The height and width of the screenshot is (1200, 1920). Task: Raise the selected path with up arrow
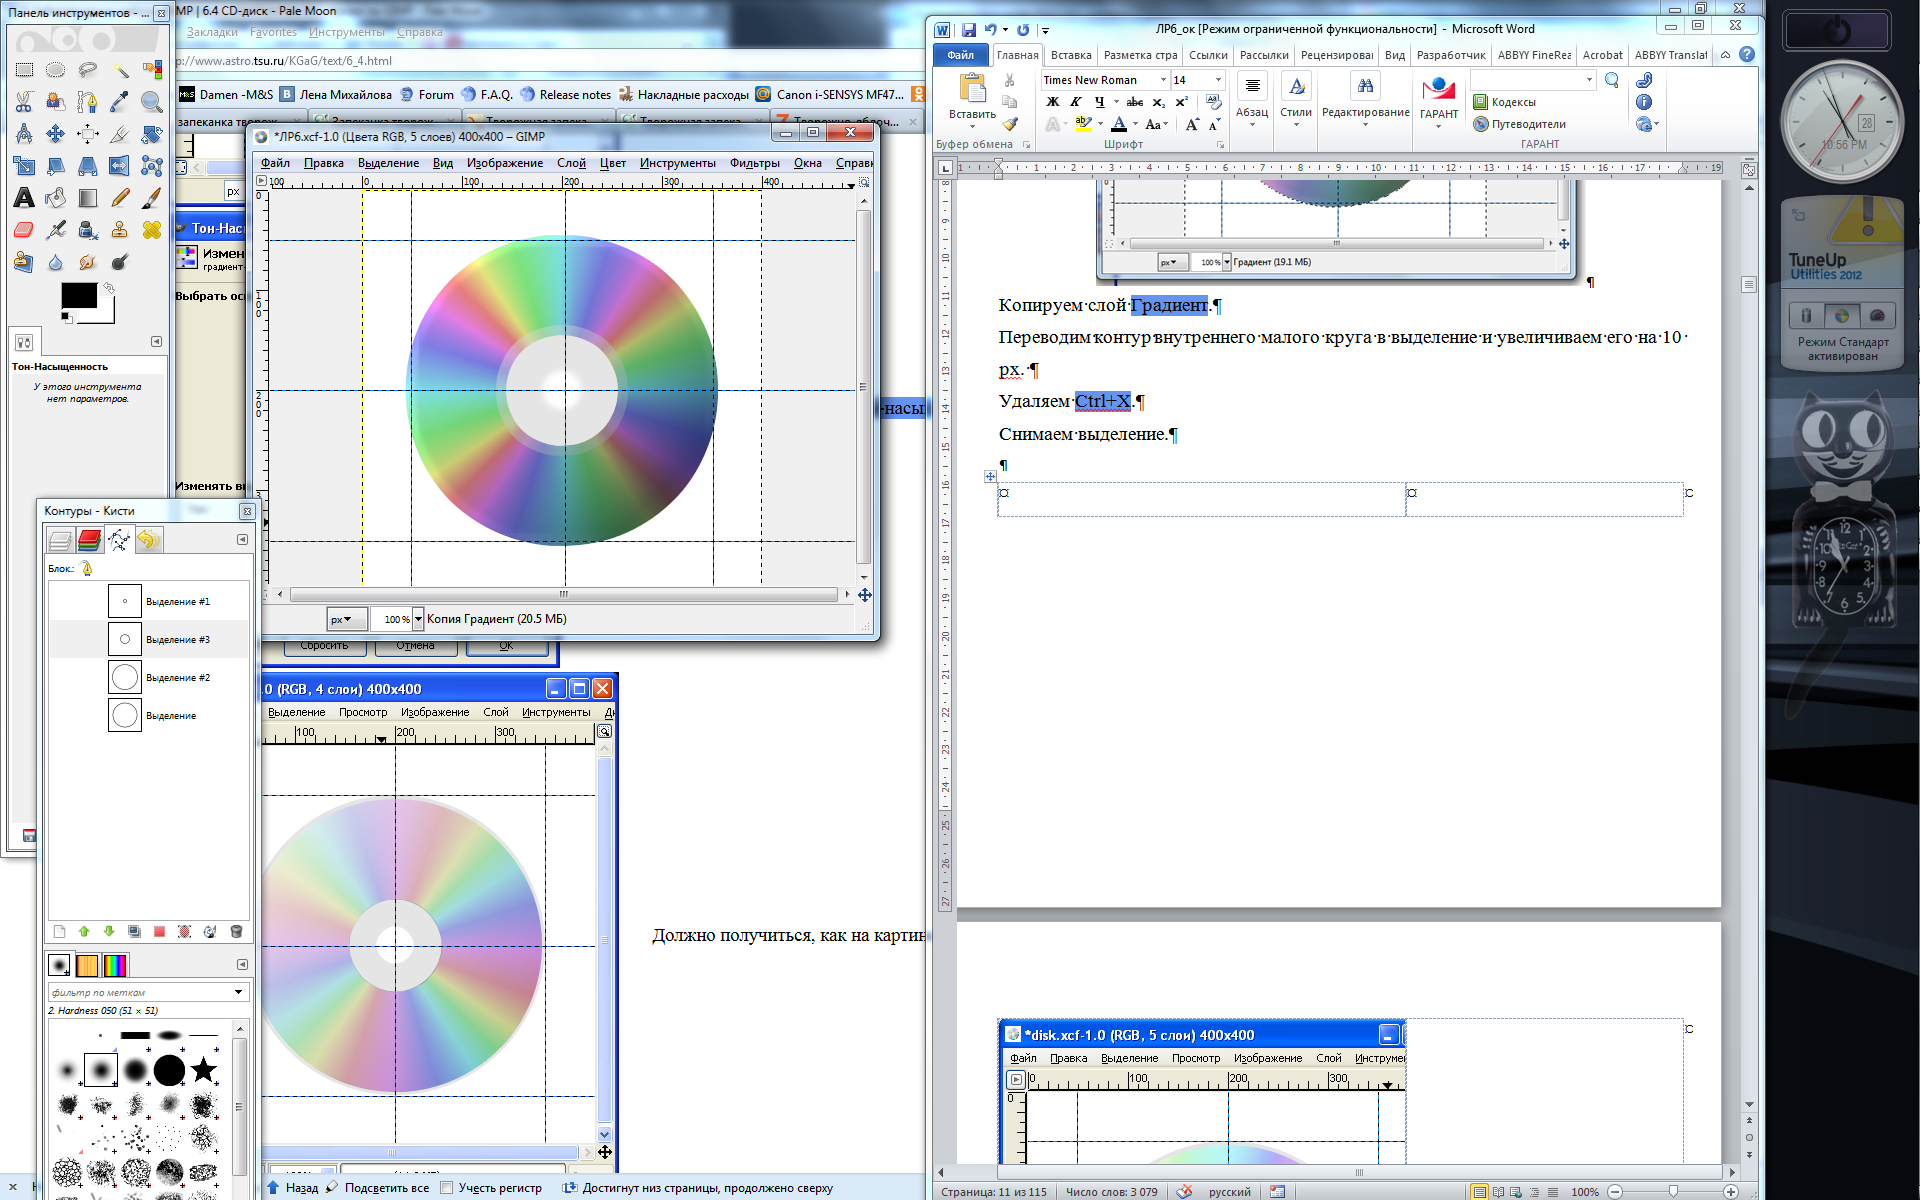tap(84, 932)
